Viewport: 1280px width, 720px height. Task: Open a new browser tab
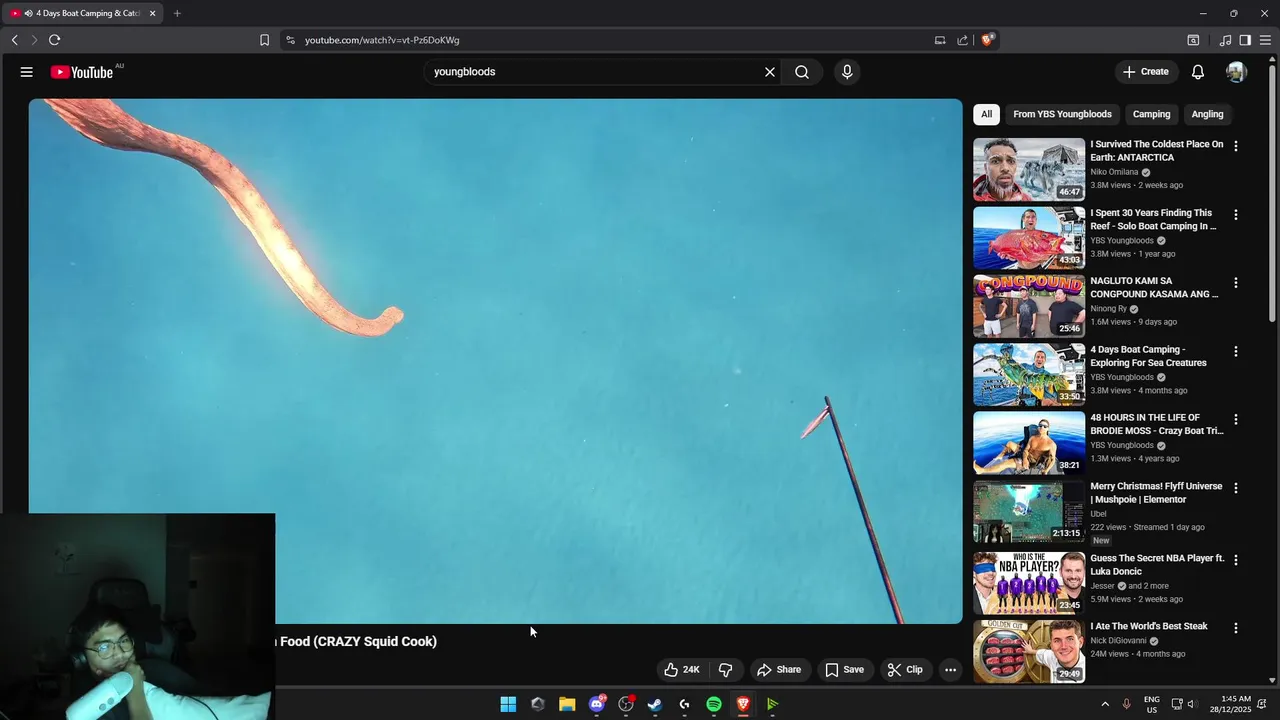(x=177, y=13)
